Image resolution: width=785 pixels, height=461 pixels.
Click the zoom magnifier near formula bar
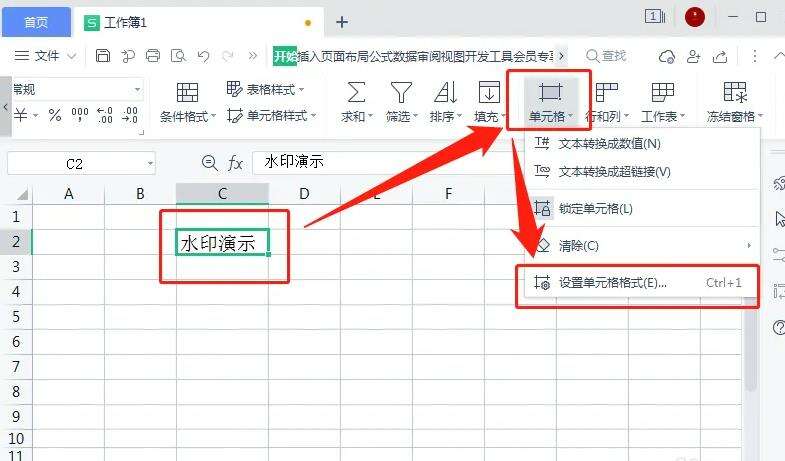(x=209, y=163)
